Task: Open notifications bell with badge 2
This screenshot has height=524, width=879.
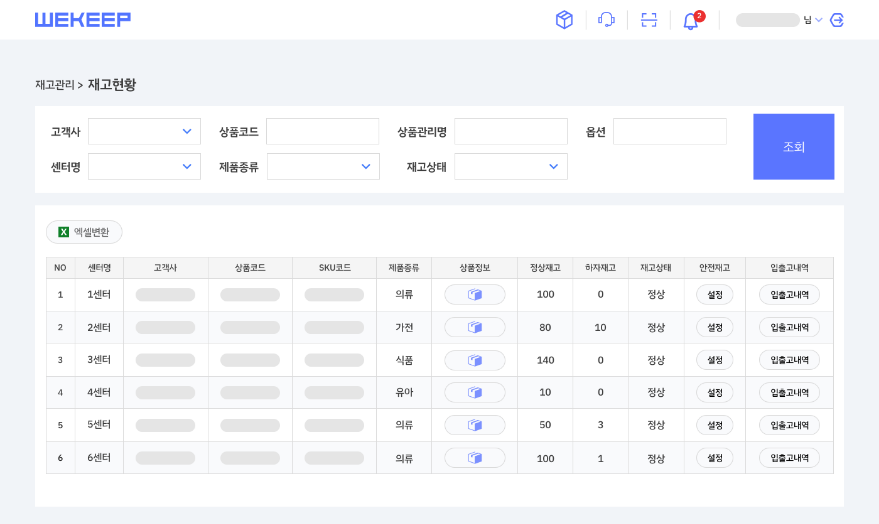Action: click(692, 20)
